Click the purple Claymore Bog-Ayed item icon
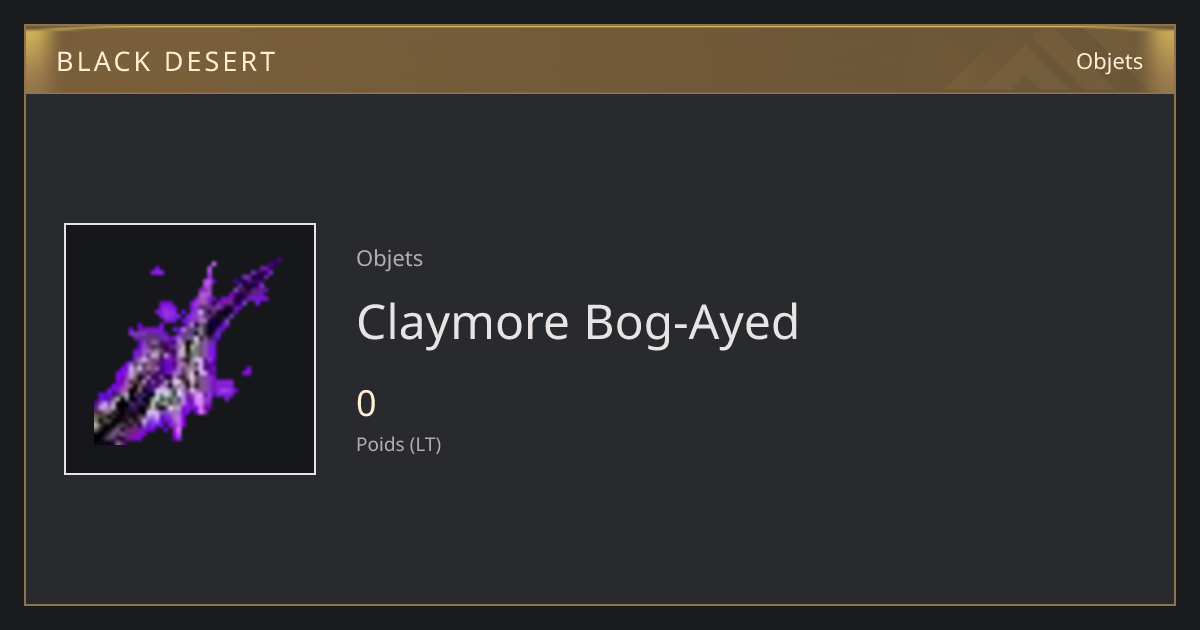This screenshot has height=630, width=1200. [189, 349]
